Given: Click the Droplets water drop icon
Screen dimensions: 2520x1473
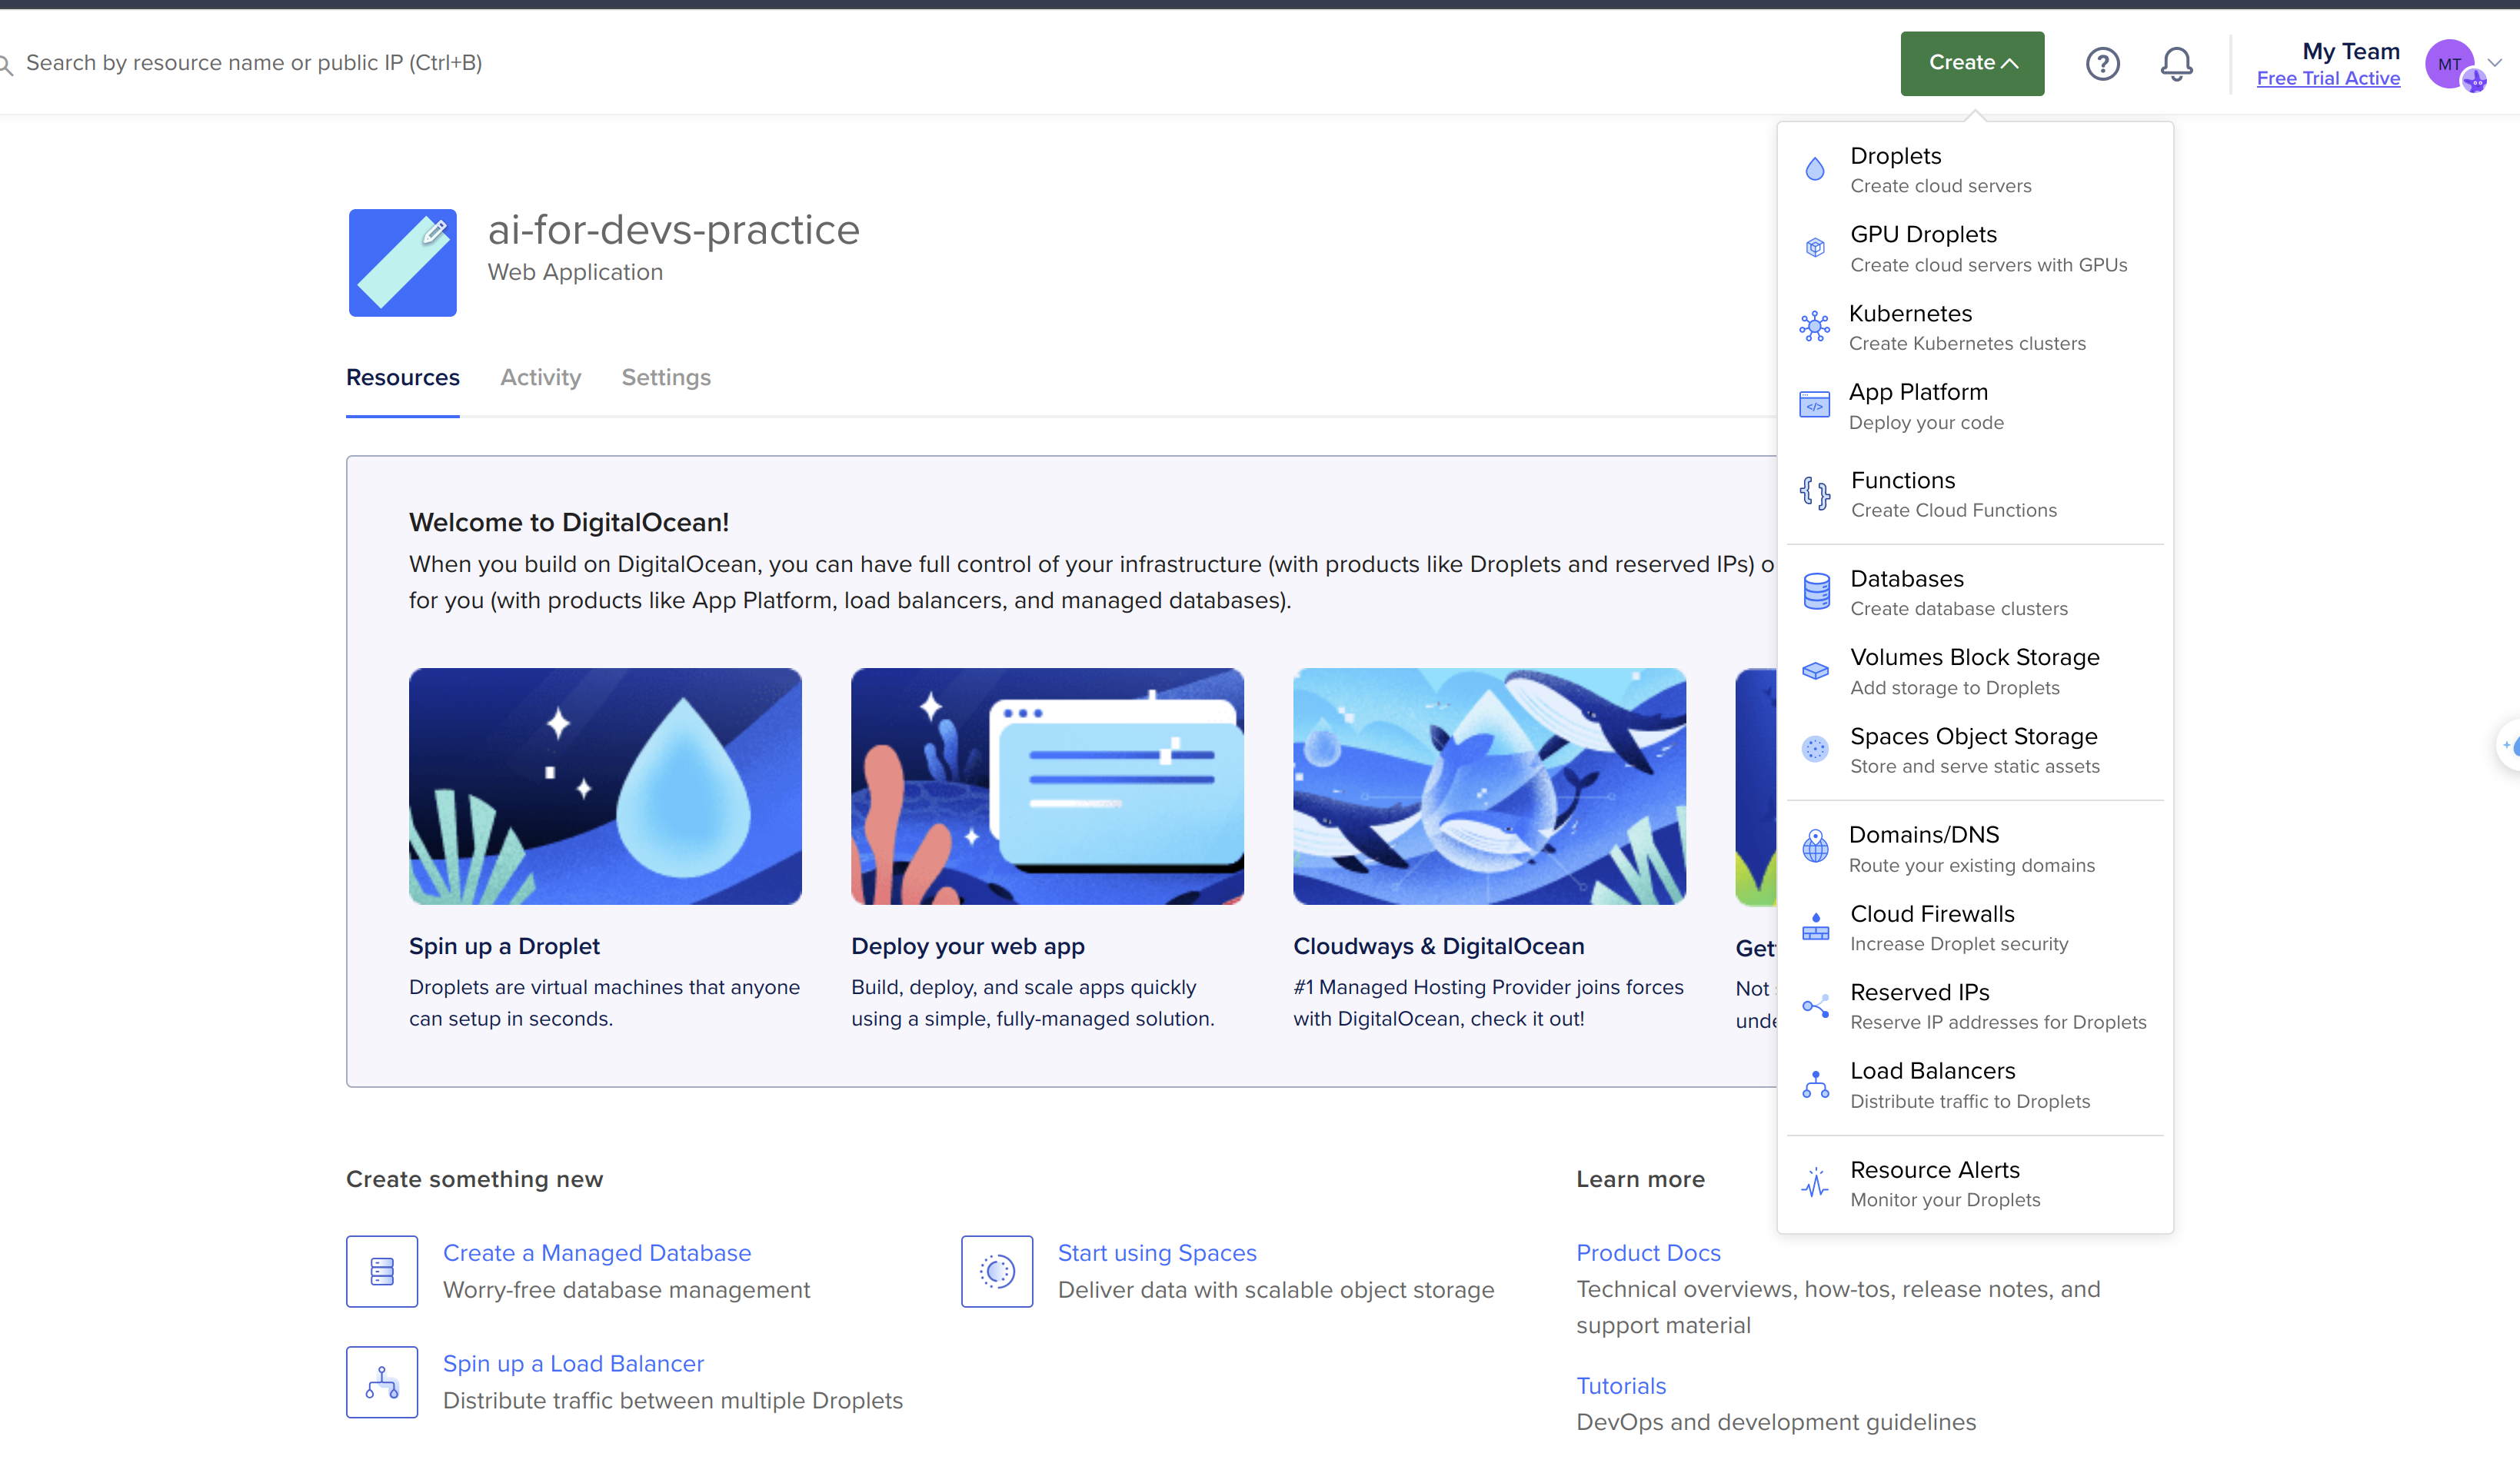Looking at the screenshot, I should (1815, 169).
